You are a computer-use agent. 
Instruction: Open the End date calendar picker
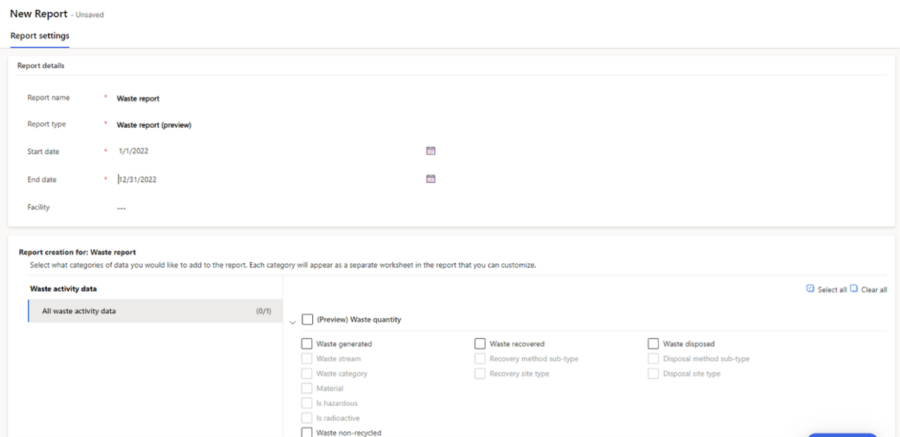pos(430,179)
